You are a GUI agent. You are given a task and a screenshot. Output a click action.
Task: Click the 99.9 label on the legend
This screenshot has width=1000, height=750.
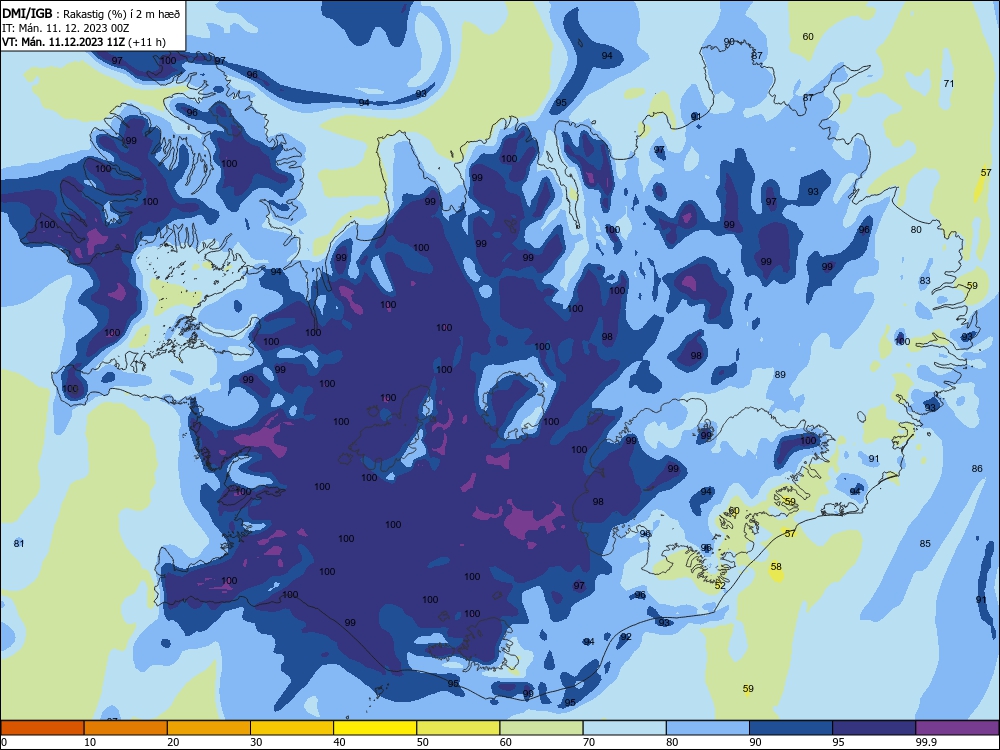(x=925, y=742)
